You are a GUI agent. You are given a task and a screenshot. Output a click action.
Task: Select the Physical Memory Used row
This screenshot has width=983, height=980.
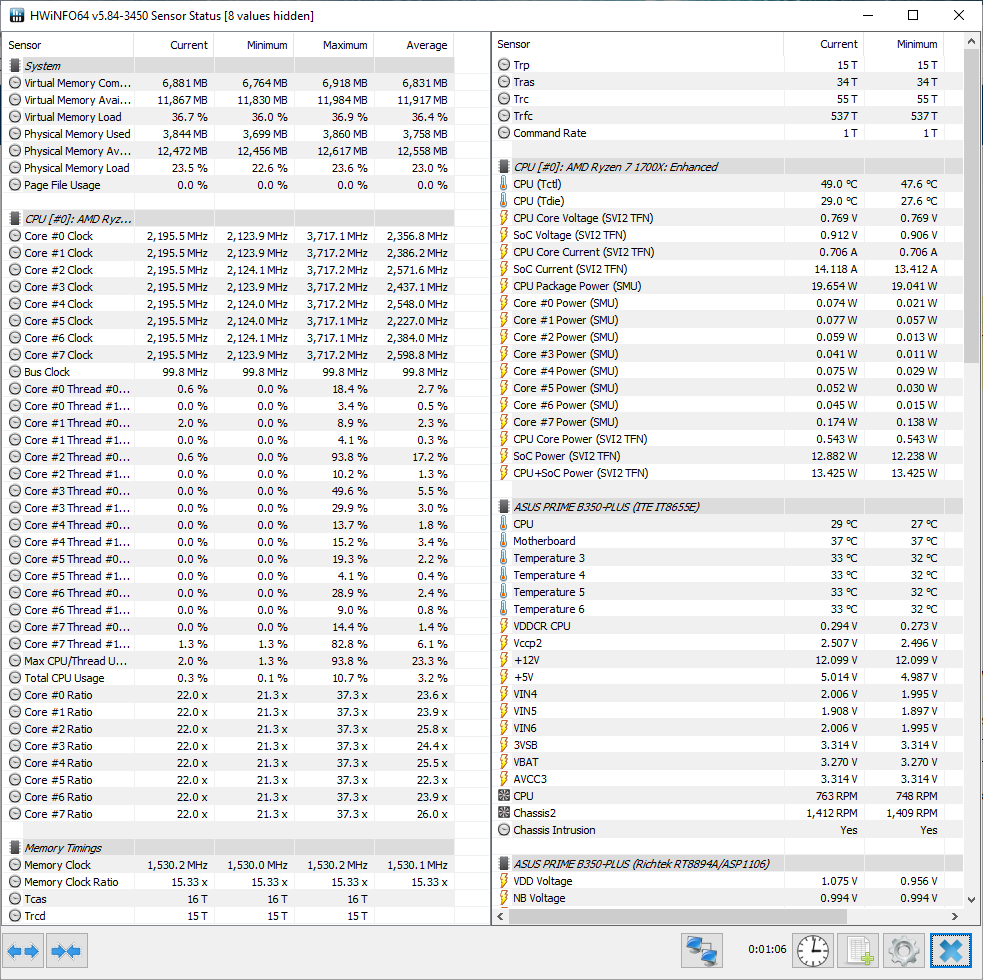click(228, 134)
